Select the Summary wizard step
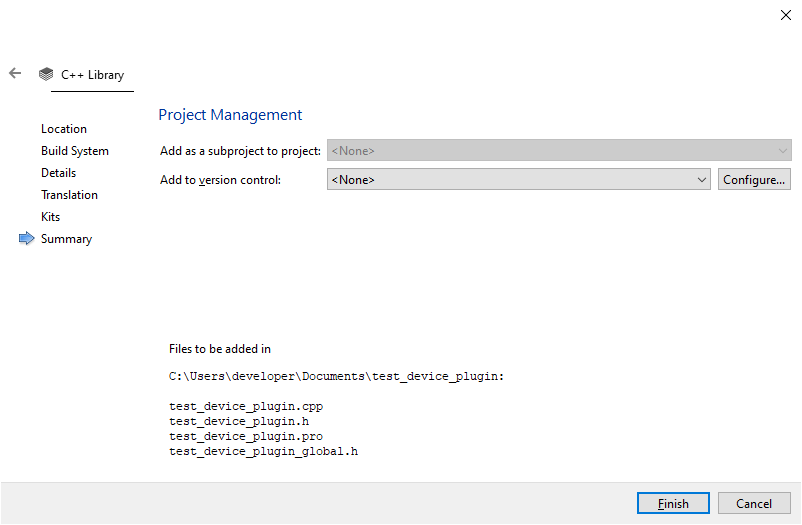The image size is (802, 525). tap(66, 239)
